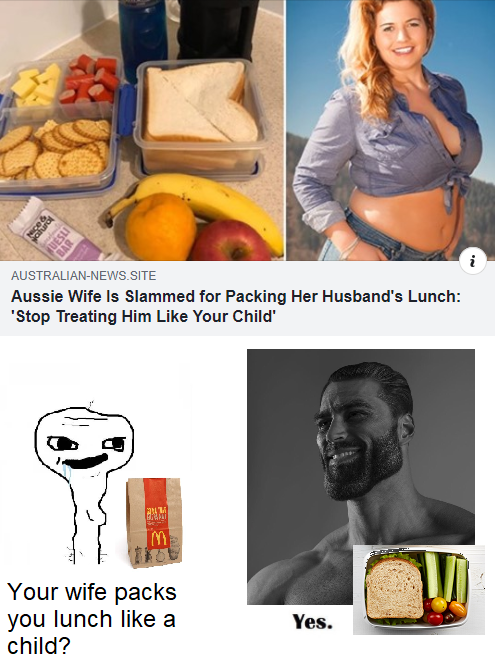Click the McDonald's paper bag image
This screenshot has width=495, height=666.
pos(154,523)
